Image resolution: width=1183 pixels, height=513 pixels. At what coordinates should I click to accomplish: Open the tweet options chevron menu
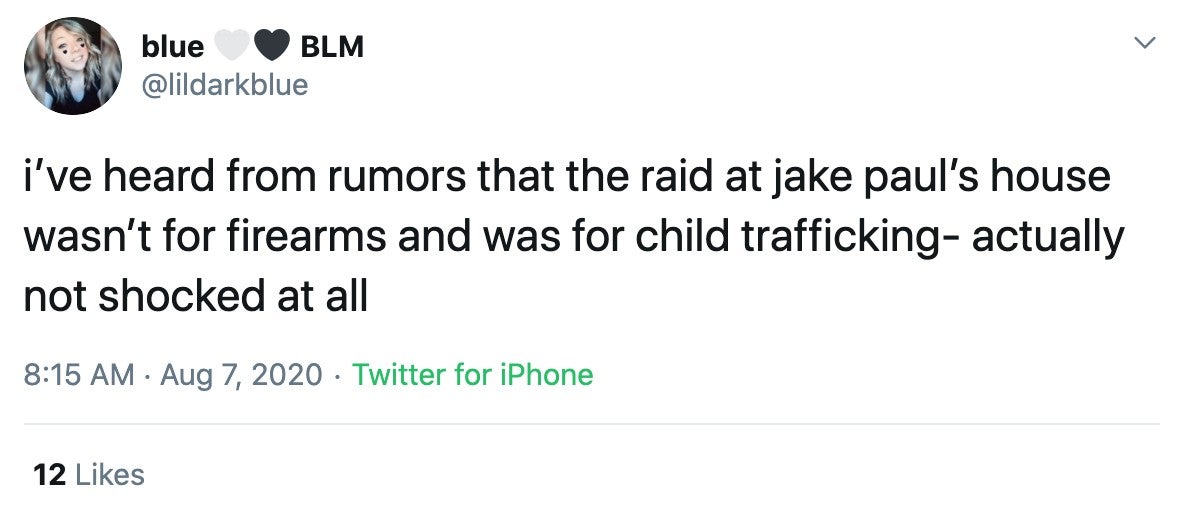pyautogui.click(x=1145, y=43)
